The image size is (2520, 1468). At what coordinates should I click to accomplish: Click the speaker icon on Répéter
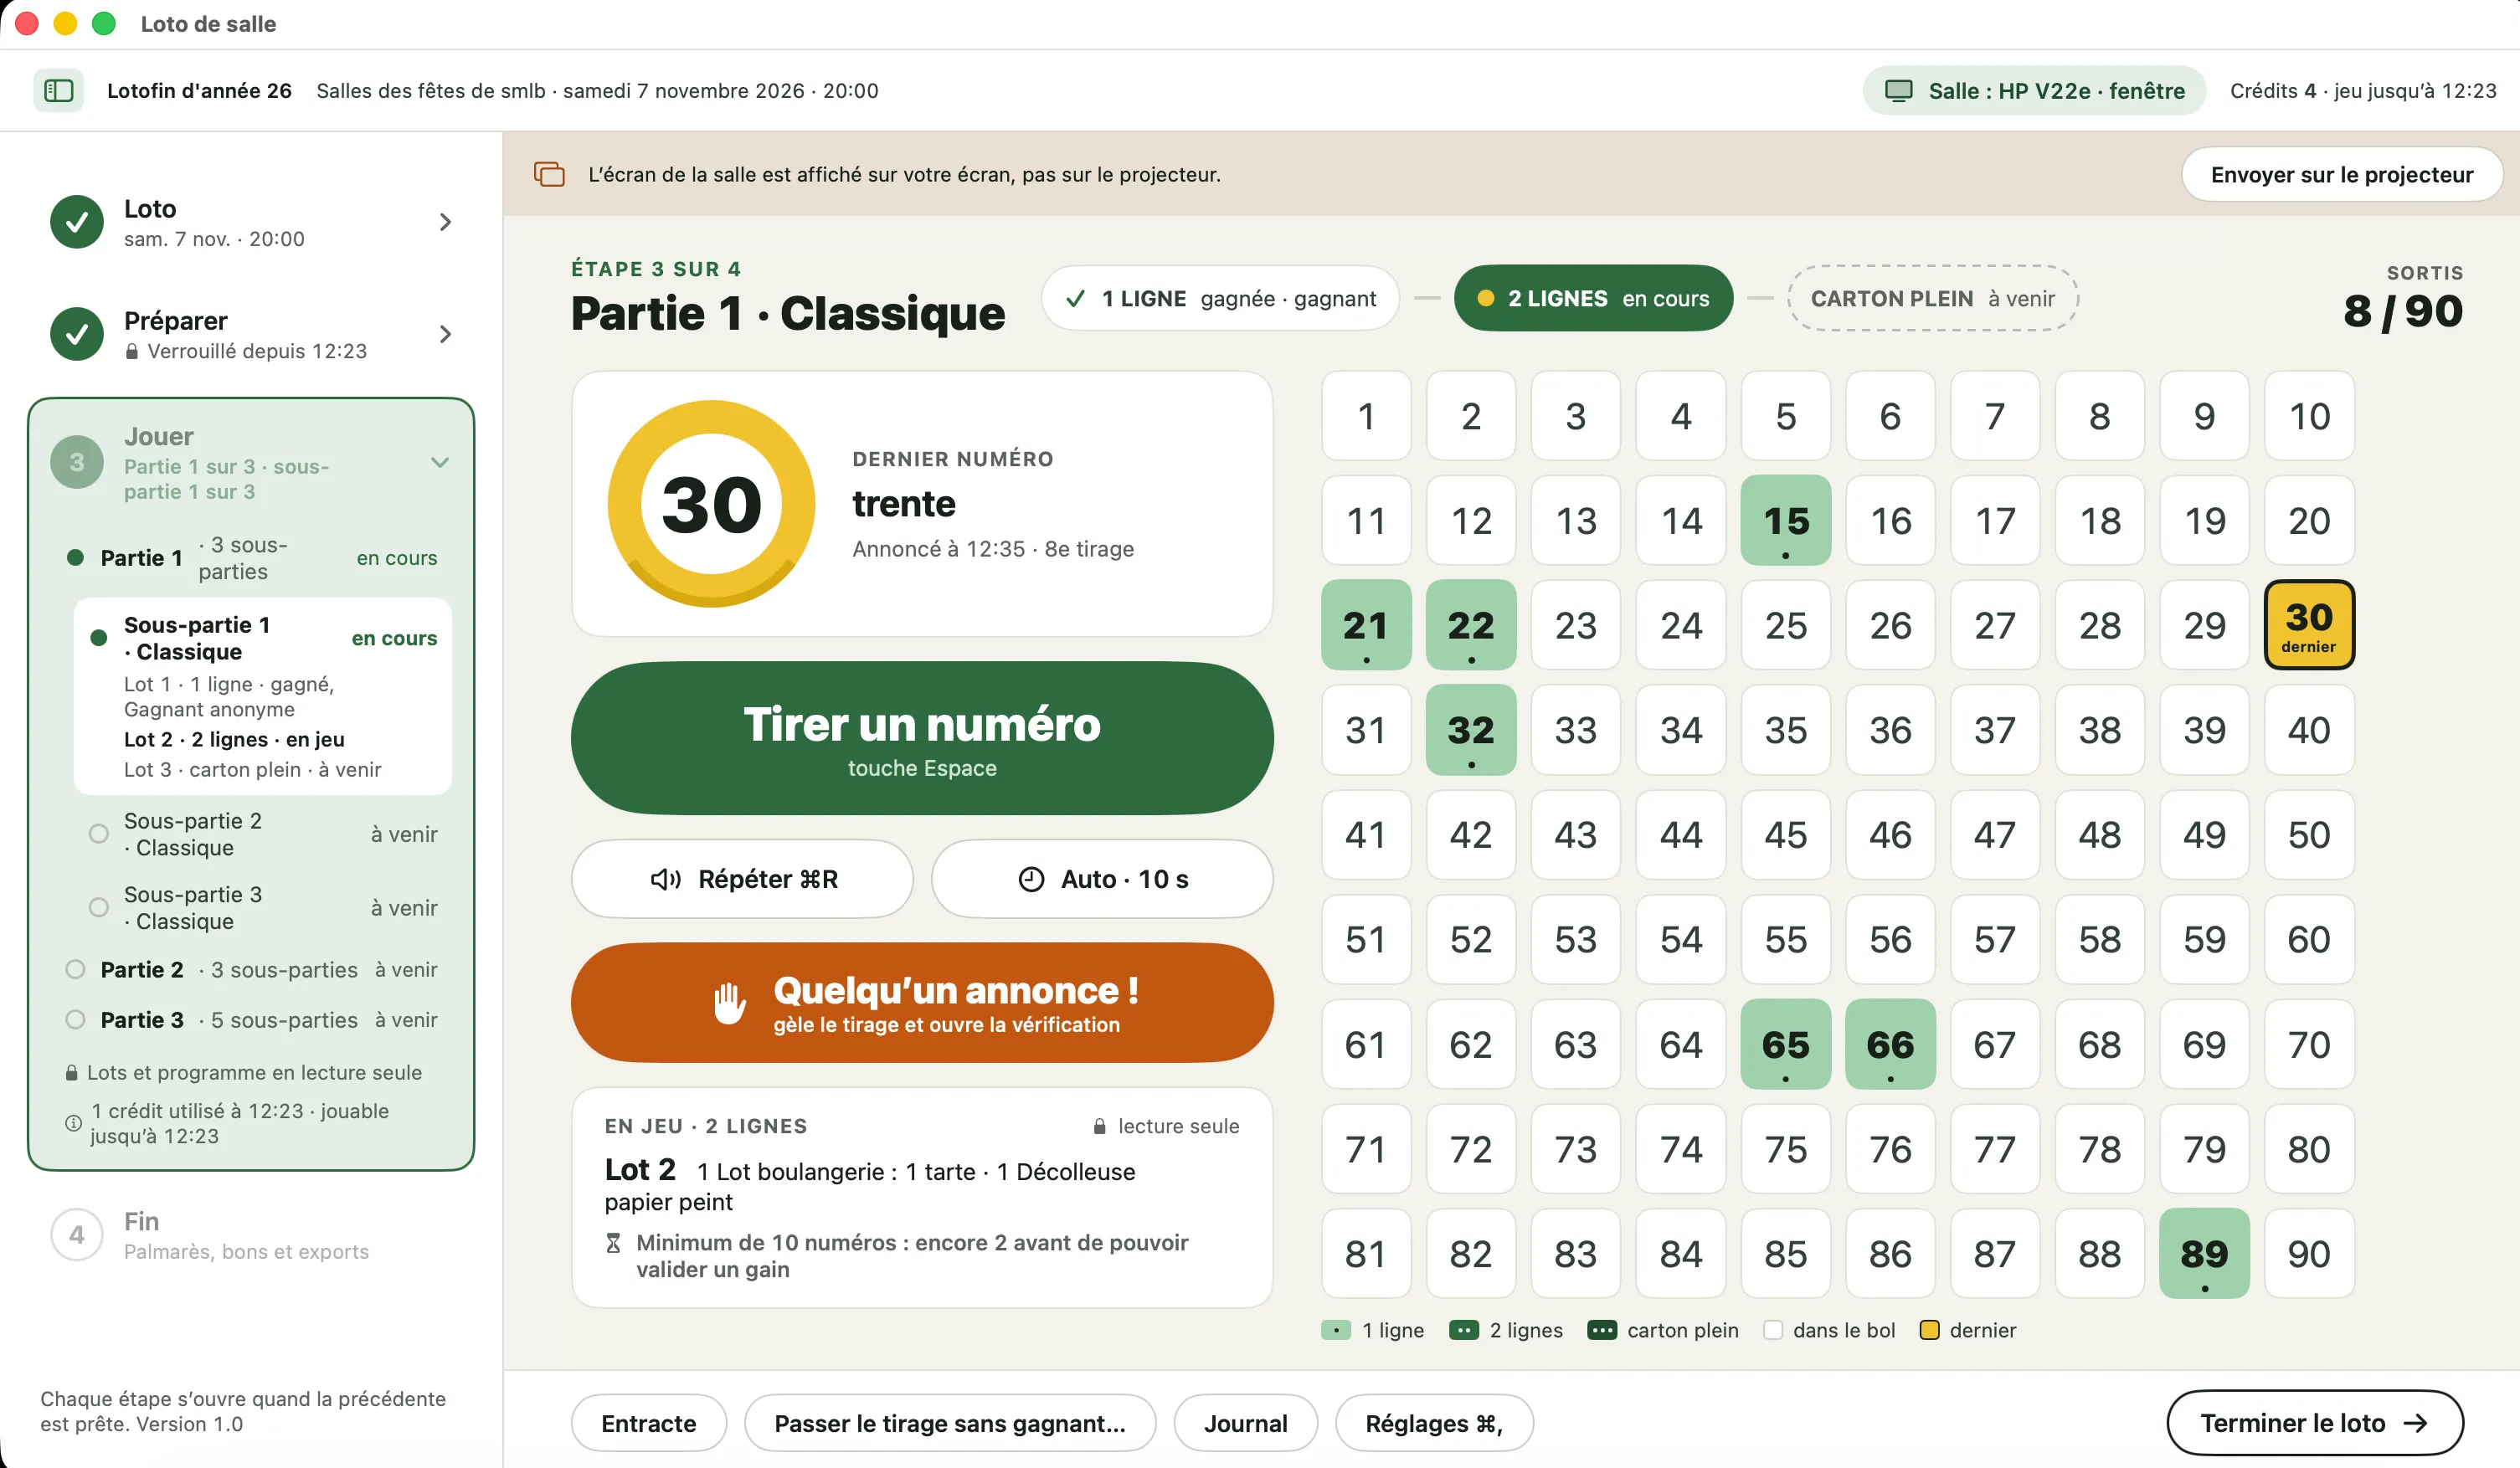pos(666,879)
